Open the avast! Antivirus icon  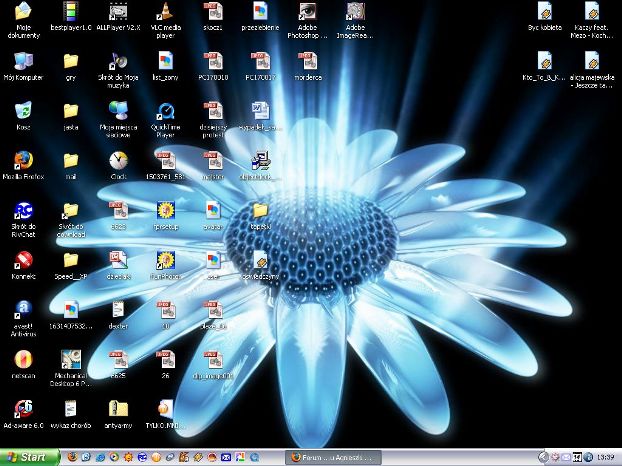23,308
